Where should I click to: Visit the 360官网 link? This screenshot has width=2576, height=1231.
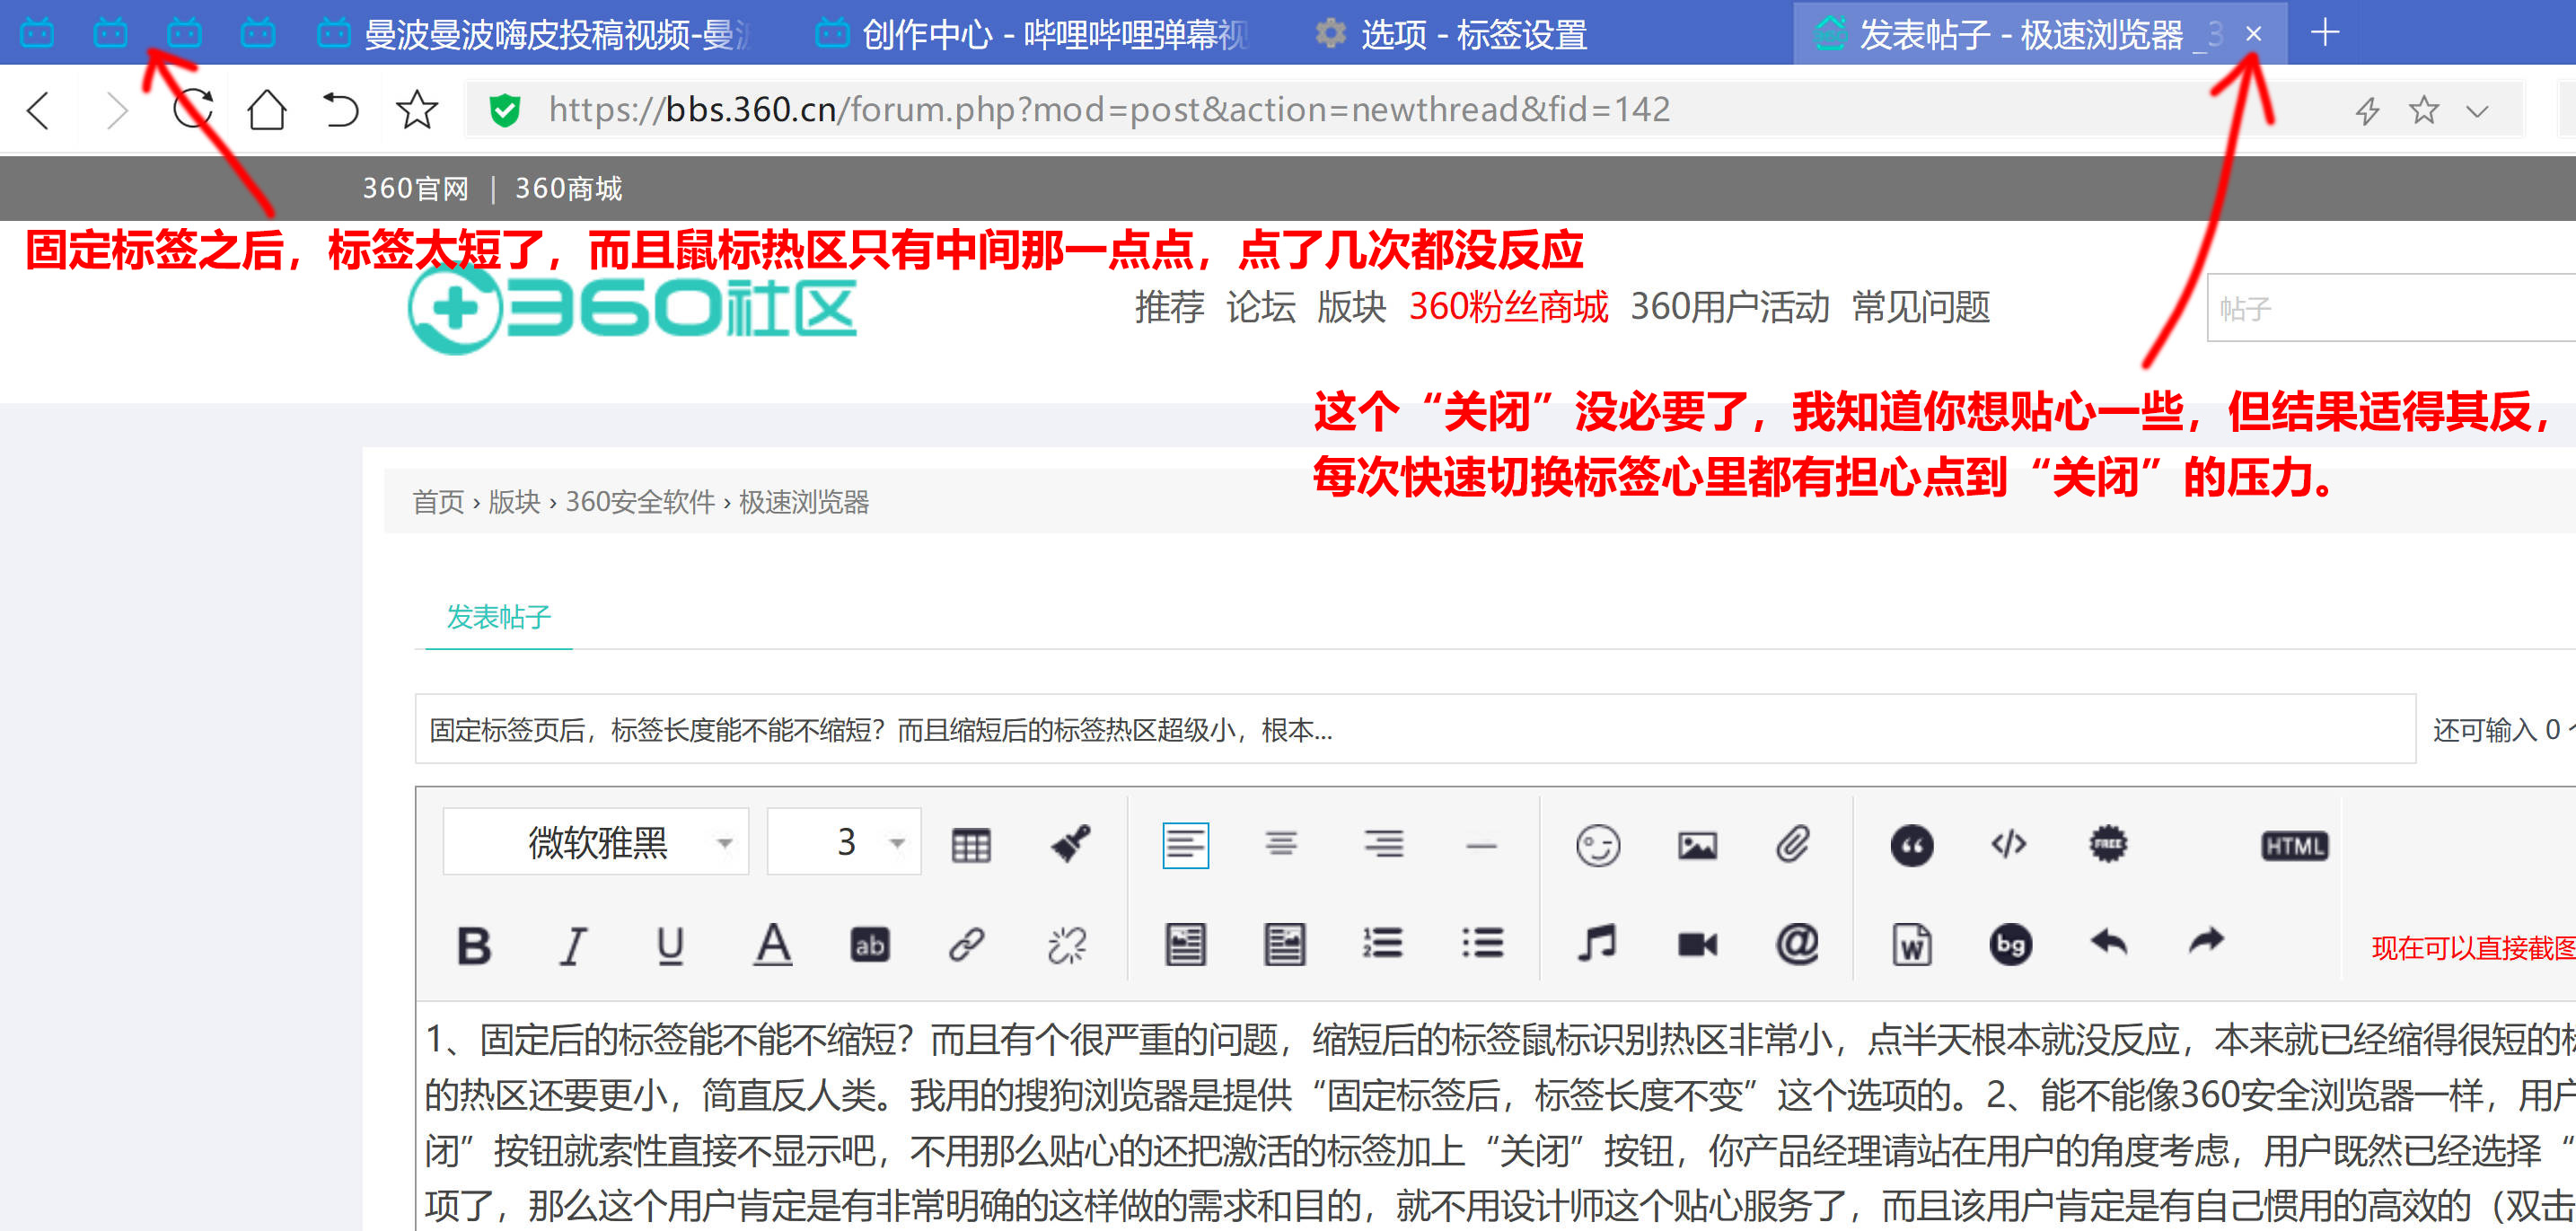coord(415,188)
